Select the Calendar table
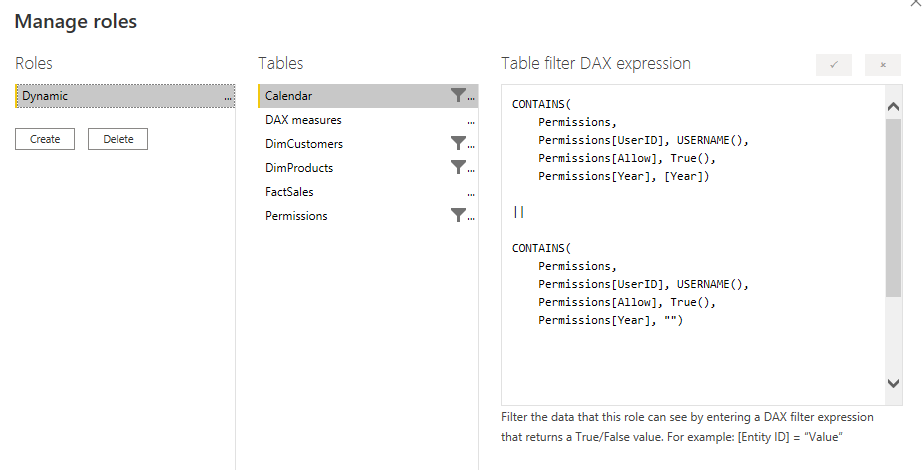 [x=368, y=96]
